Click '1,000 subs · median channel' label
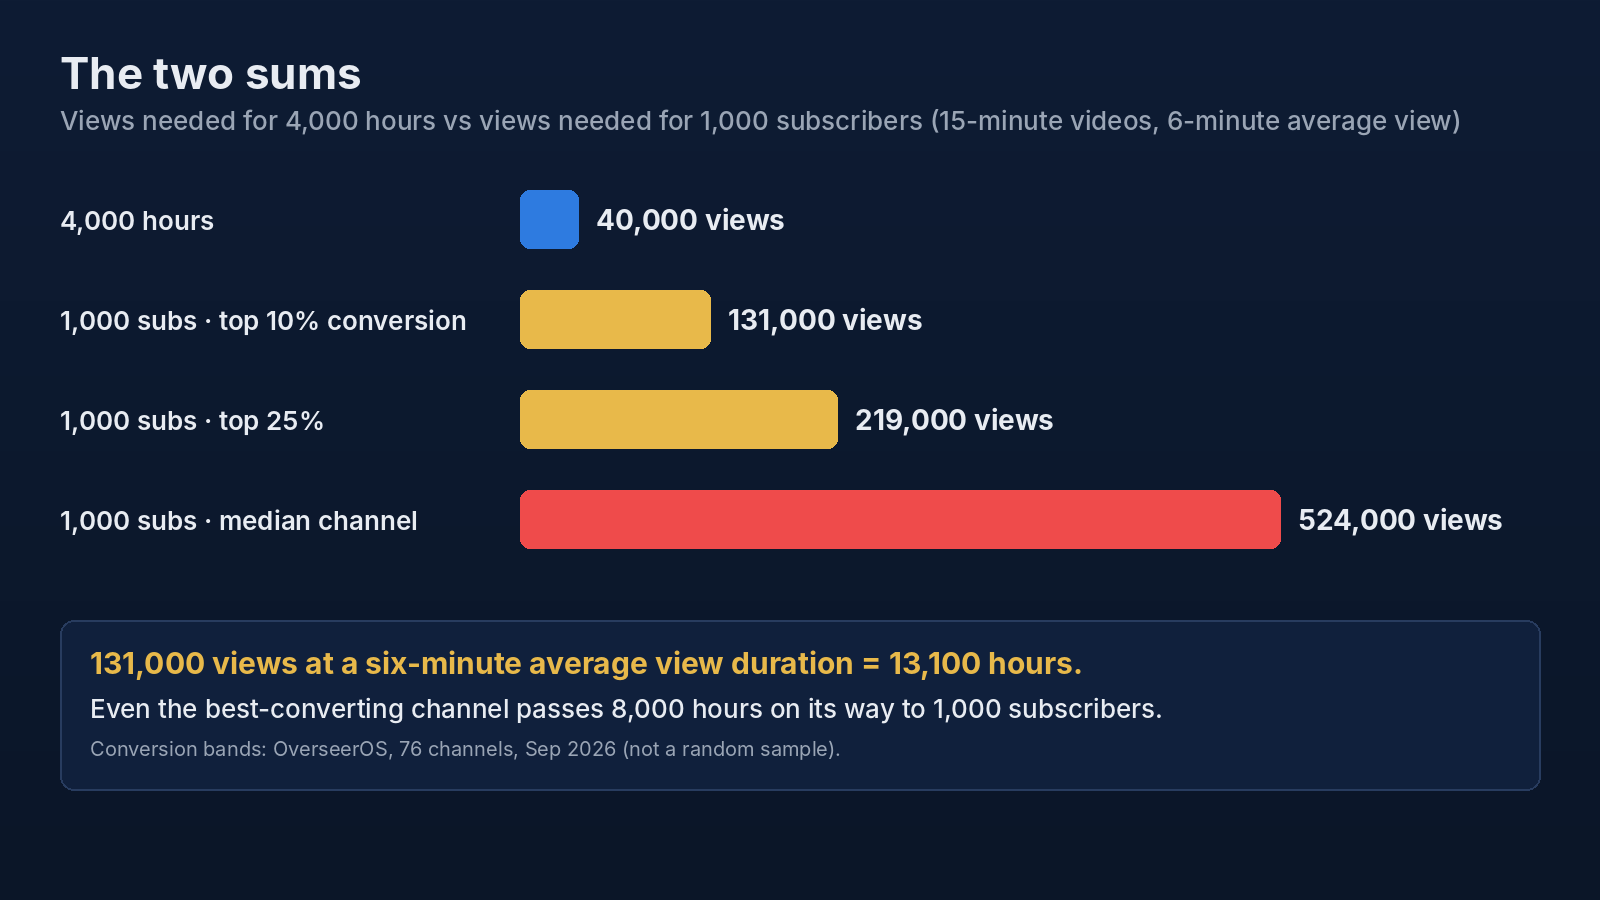 tap(239, 521)
